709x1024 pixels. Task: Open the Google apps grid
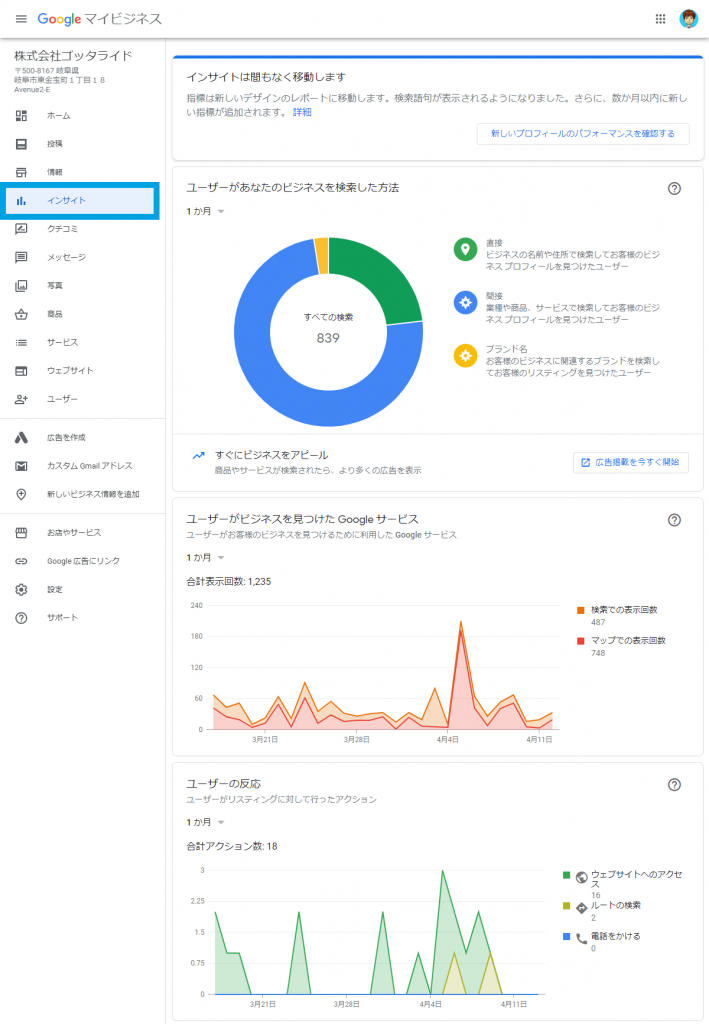coord(660,19)
